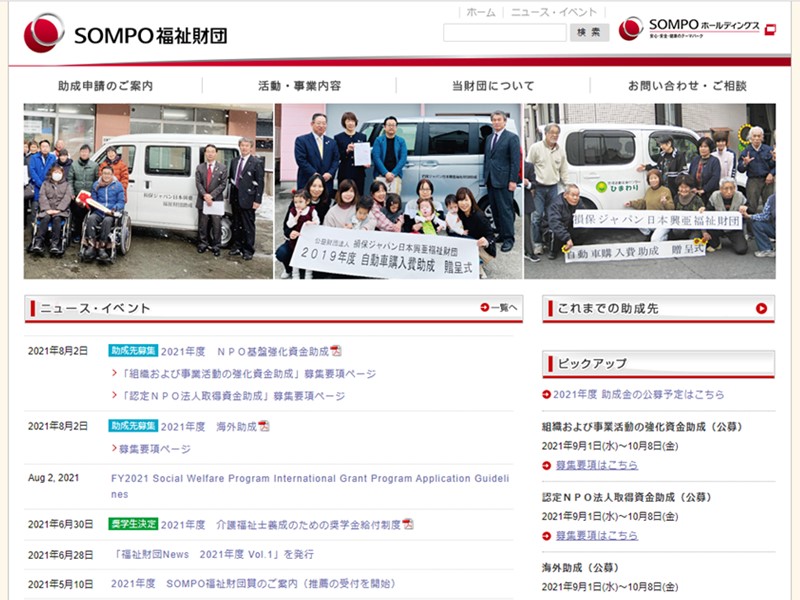Click the left photo with wheelchair users and van
The width and height of the screenshot is (800, 600).
pos(148,191)
